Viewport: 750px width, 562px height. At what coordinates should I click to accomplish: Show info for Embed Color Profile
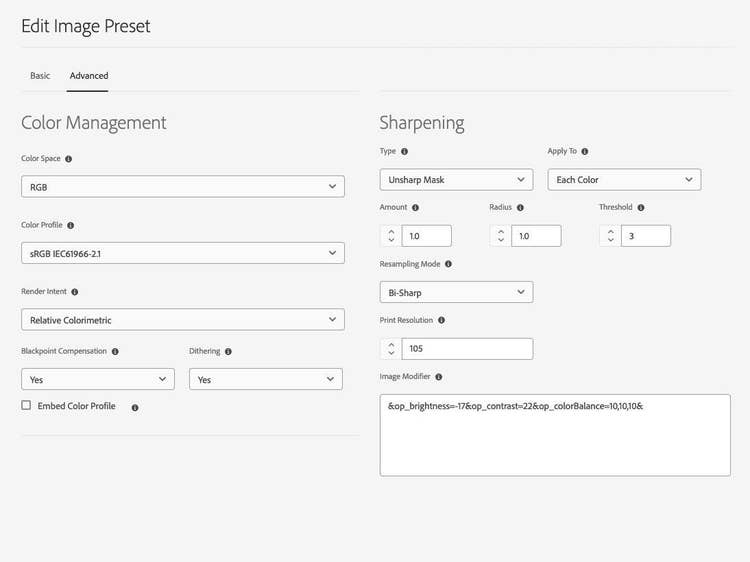tap(135, 408)
